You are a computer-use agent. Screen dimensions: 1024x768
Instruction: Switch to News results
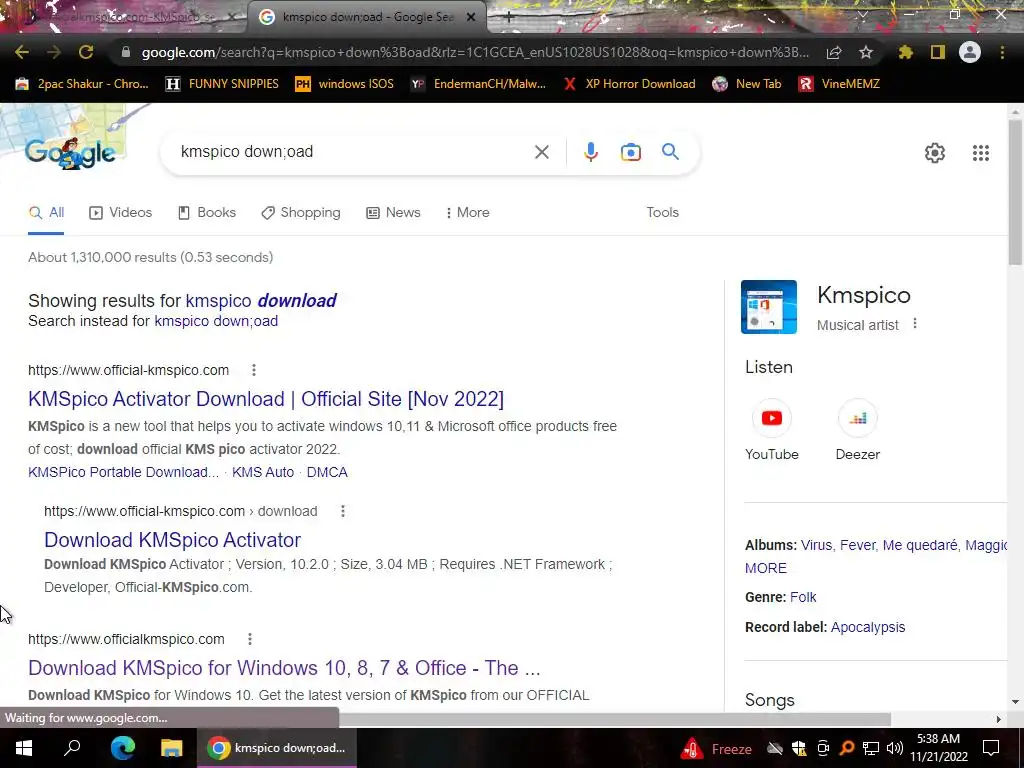393,213
